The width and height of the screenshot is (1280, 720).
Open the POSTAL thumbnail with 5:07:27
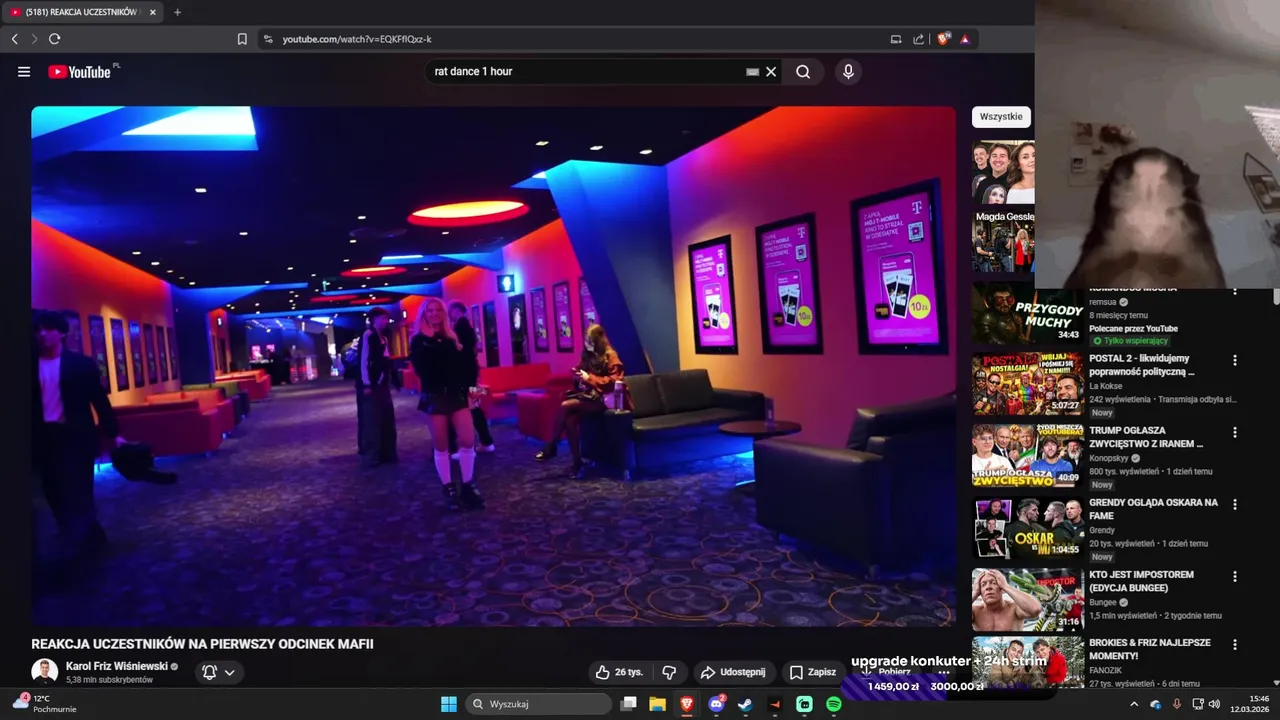pyautogui.click(x=1028, y=383)
